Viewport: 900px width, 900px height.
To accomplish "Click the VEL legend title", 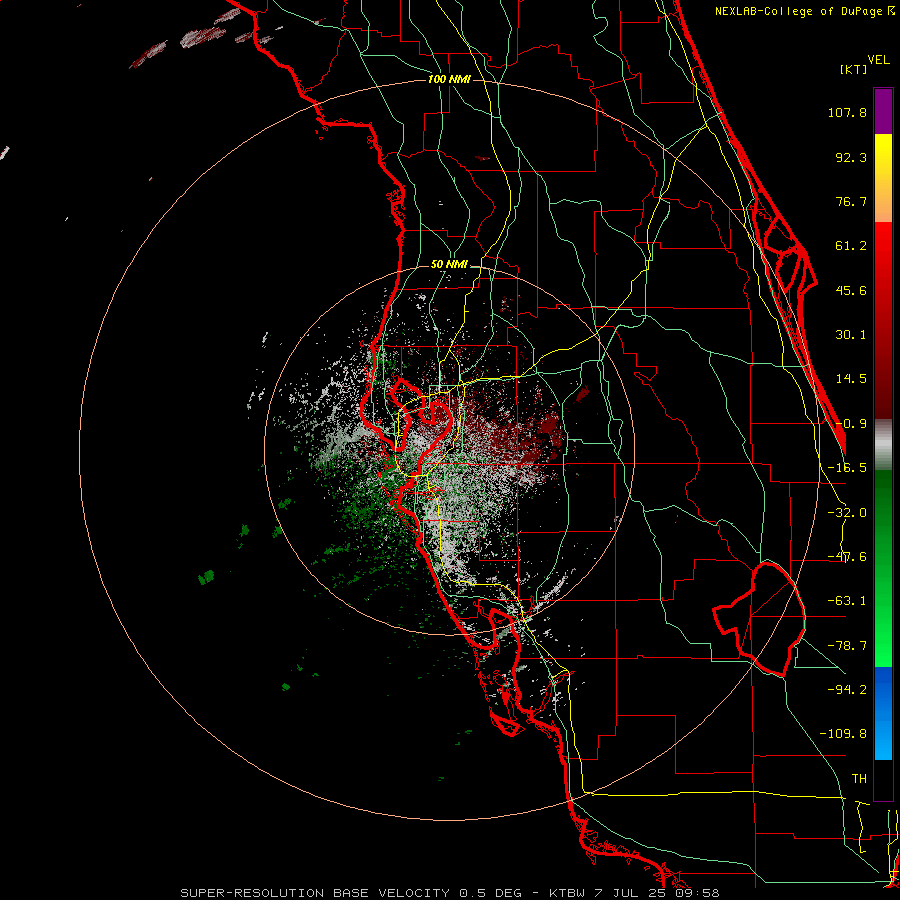I will pos(878,60).
